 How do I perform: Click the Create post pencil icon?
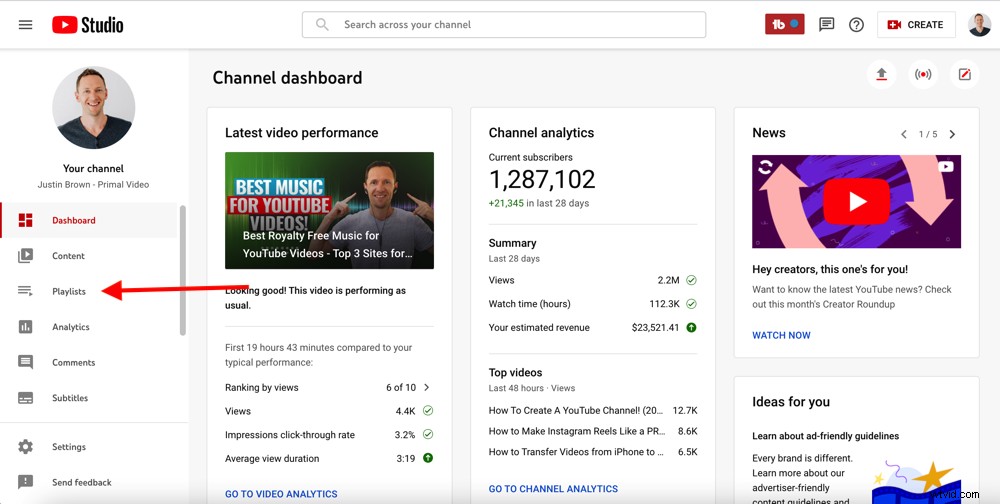(x=964, y=75)
